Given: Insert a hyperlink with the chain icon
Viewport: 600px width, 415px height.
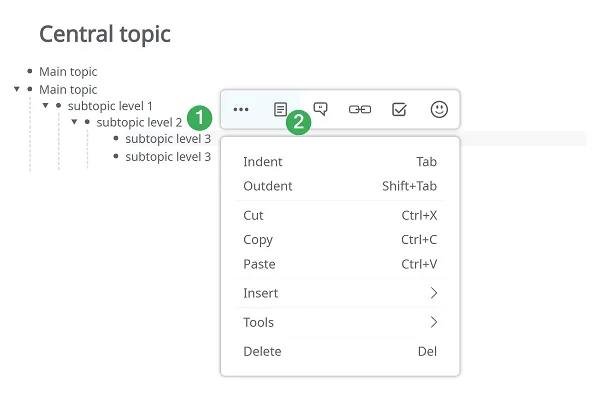Looking at the screenshot, I should 360,110.
